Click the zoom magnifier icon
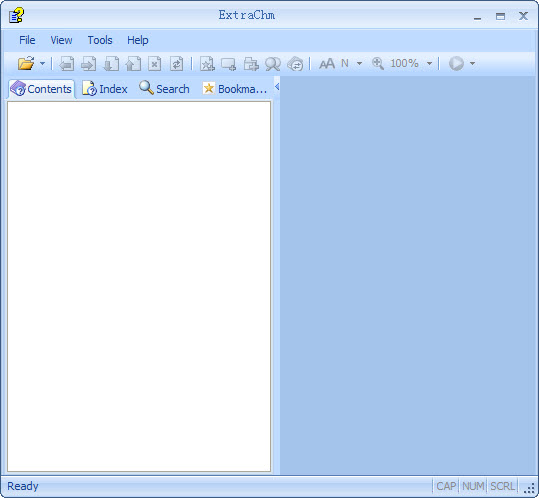 pos(378,64)
